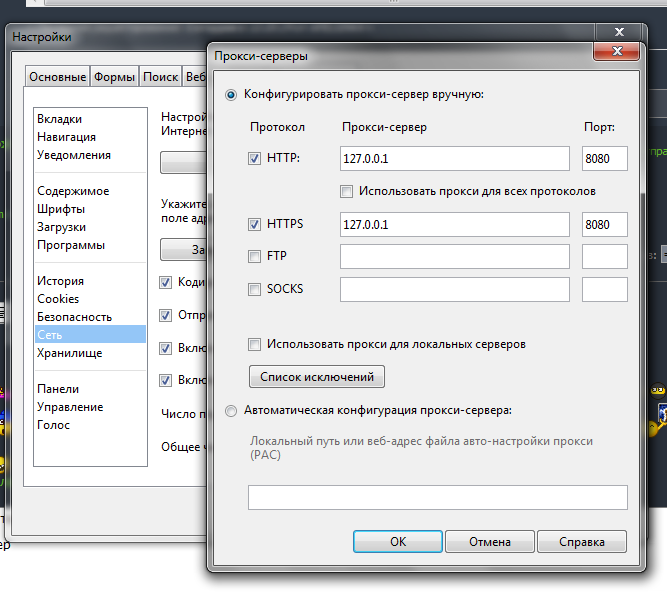Select История in settings list
The image size is (667, 602).
(90, 281)
